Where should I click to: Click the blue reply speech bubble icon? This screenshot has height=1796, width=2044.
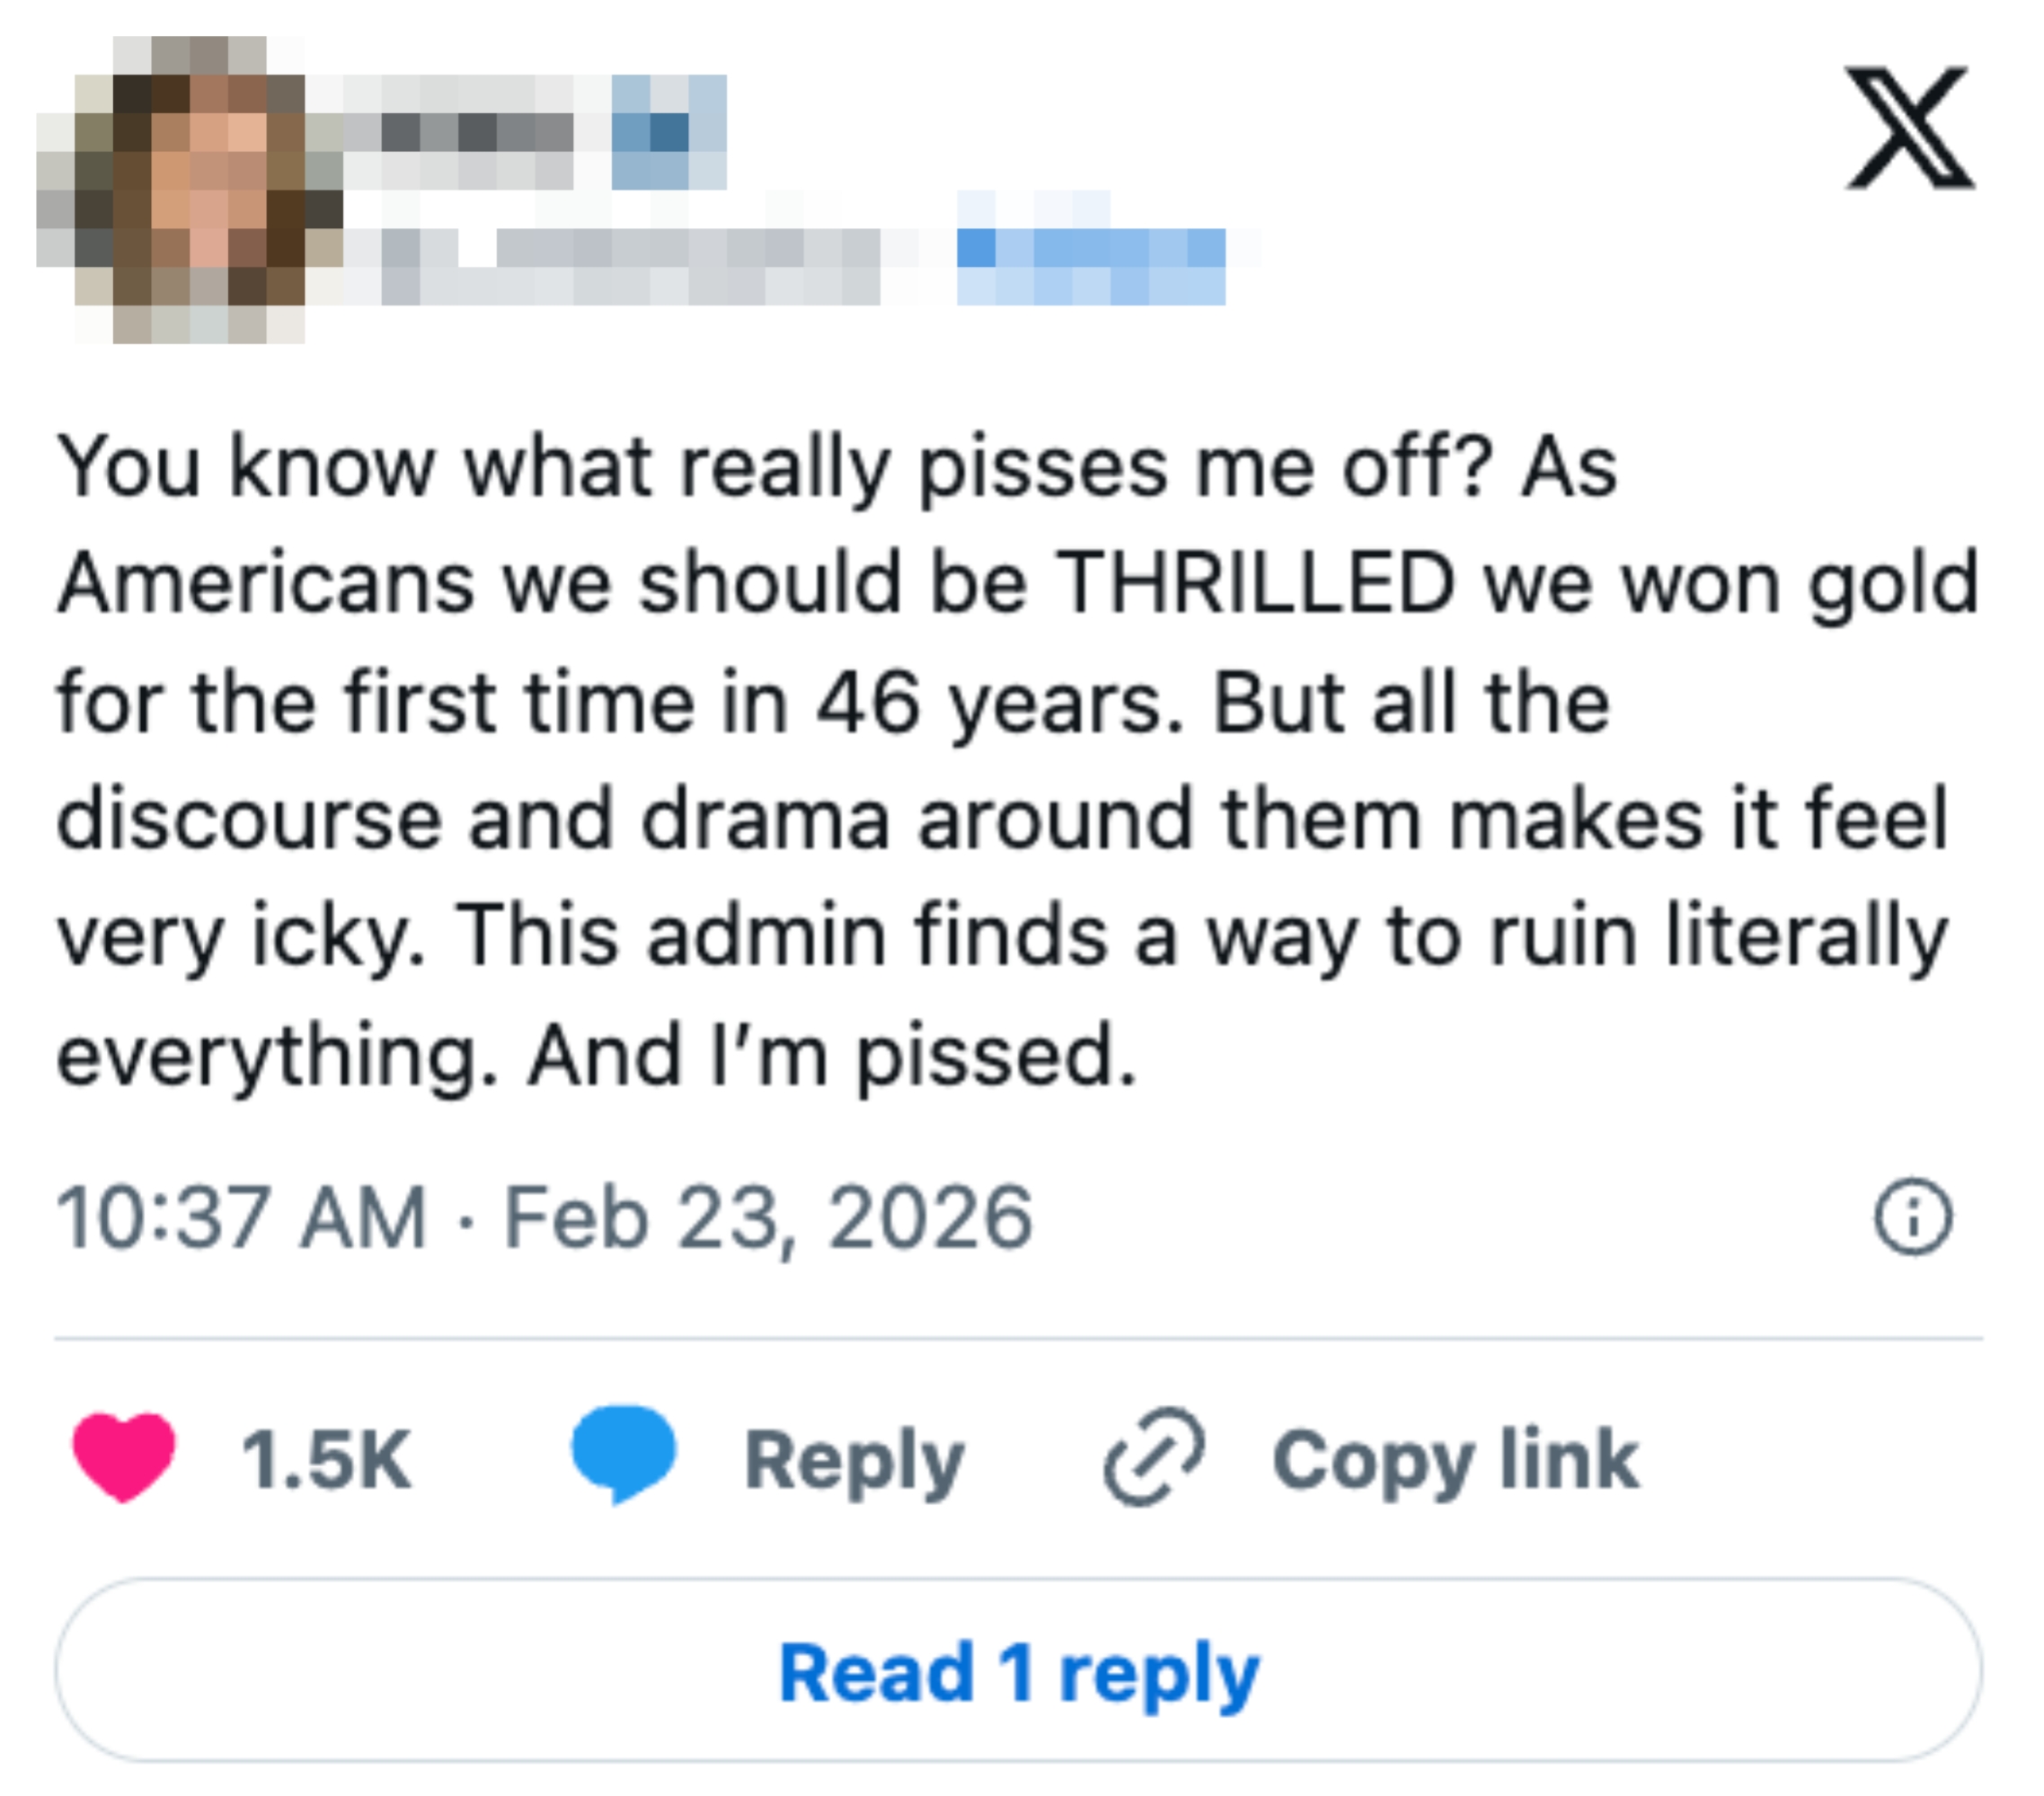click(623, 1453)
